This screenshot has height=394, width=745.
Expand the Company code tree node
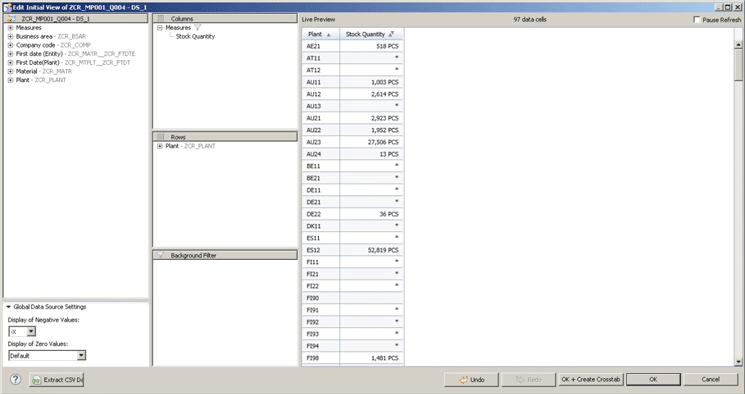point(10,45)
